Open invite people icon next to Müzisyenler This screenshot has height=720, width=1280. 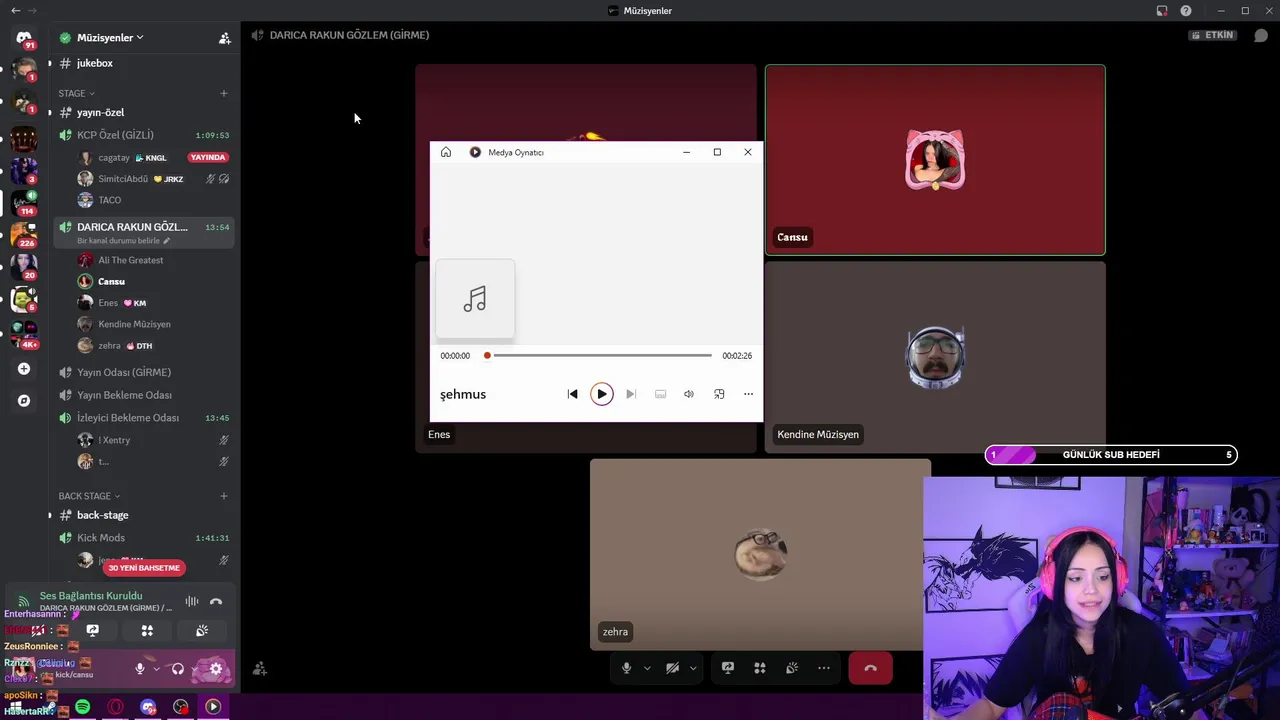[224, 38]
